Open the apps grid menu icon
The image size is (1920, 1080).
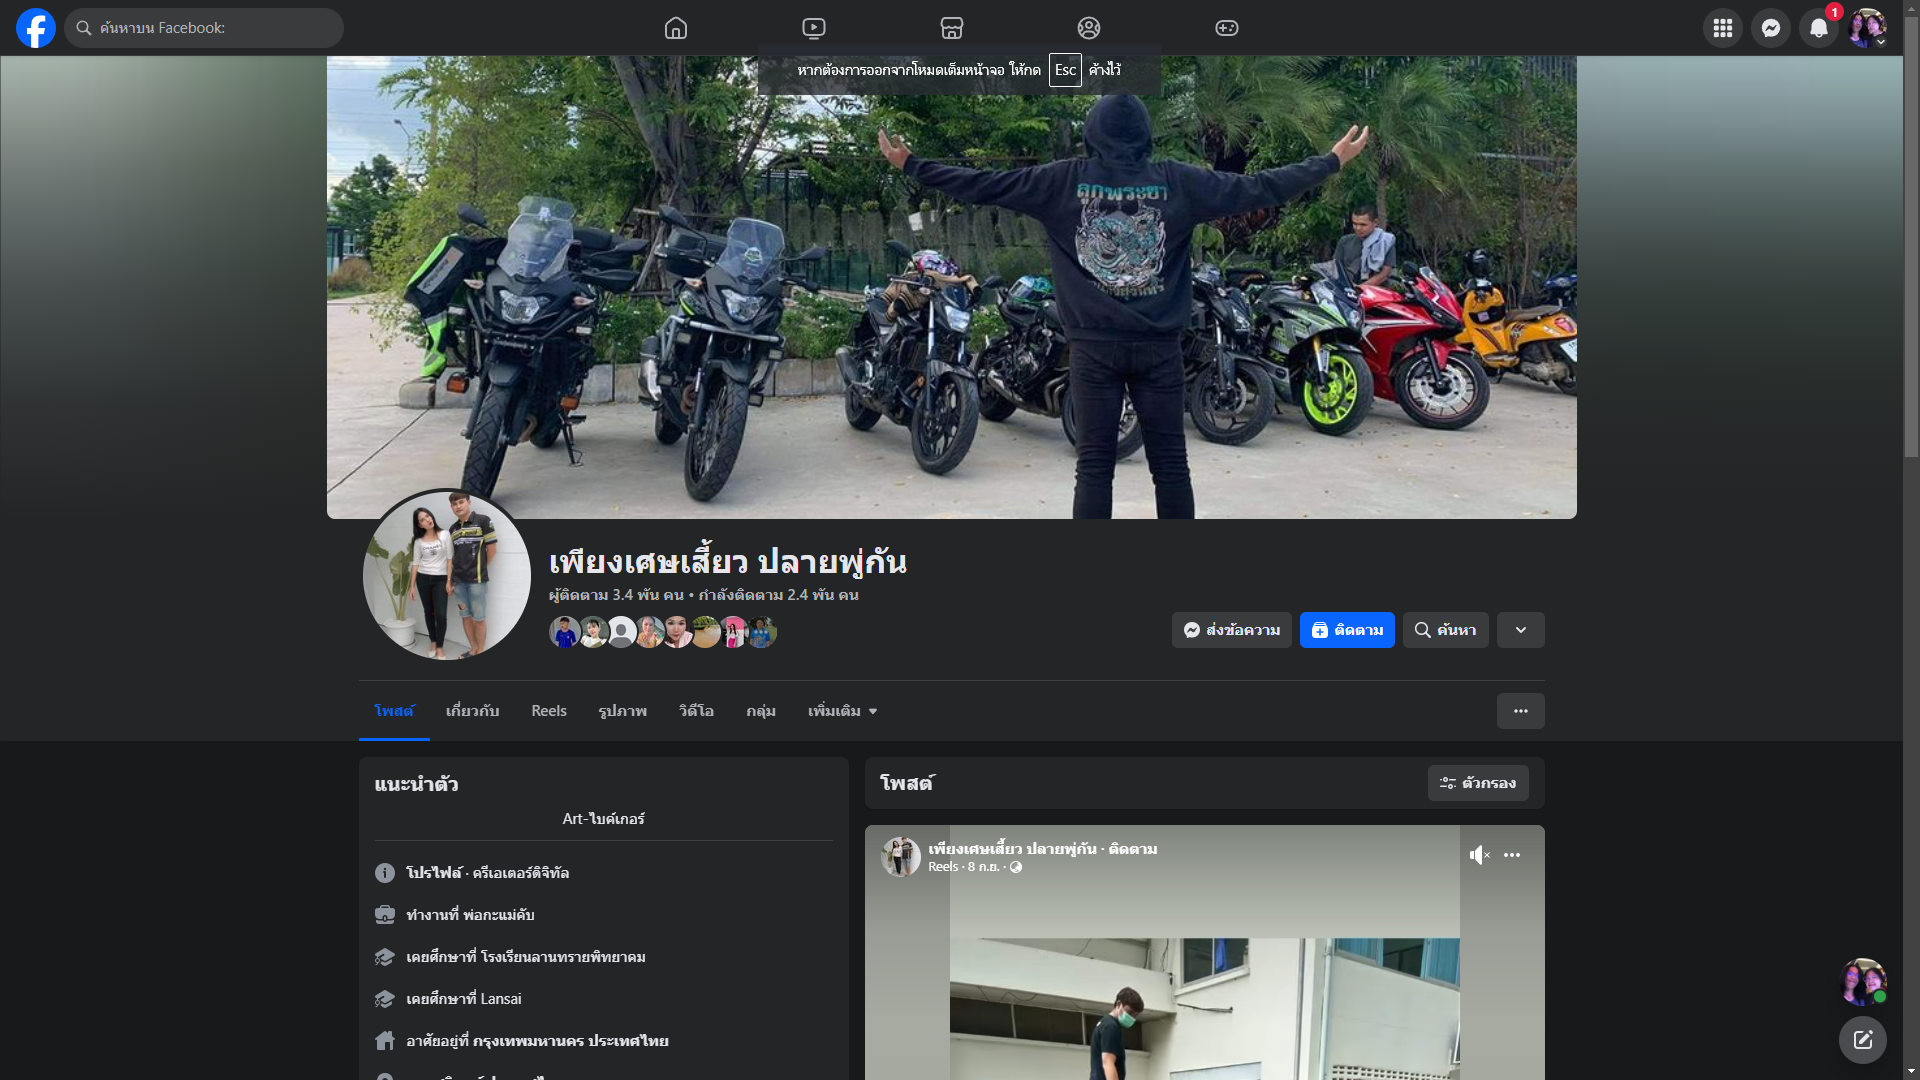(1722, 28)
